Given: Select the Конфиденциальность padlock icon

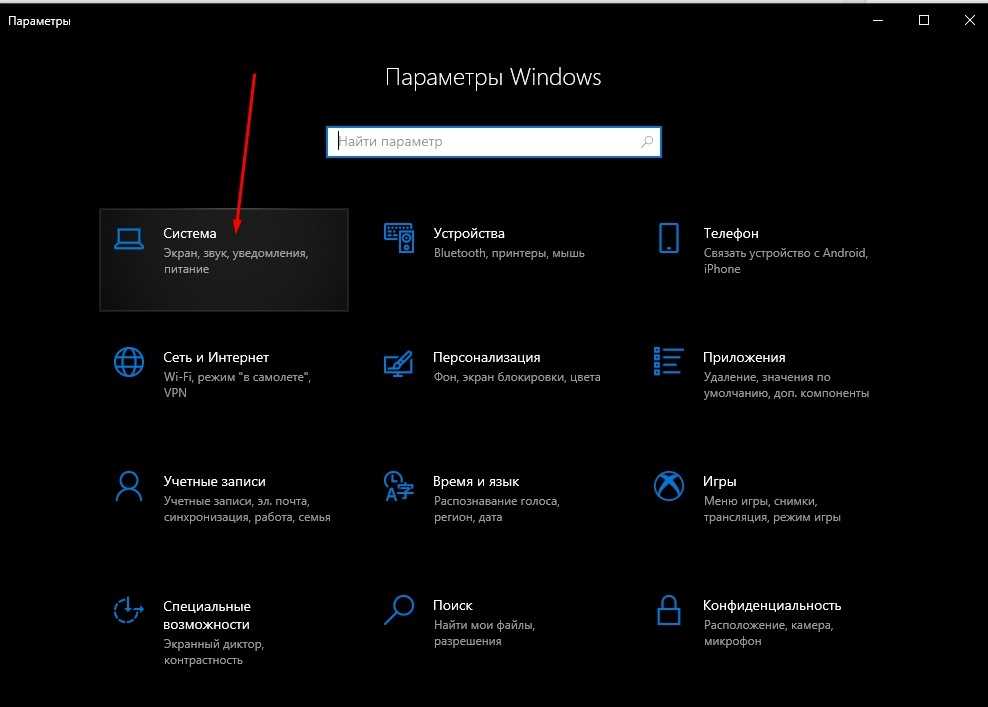Looking at the screenshot, I should (668, 608).
